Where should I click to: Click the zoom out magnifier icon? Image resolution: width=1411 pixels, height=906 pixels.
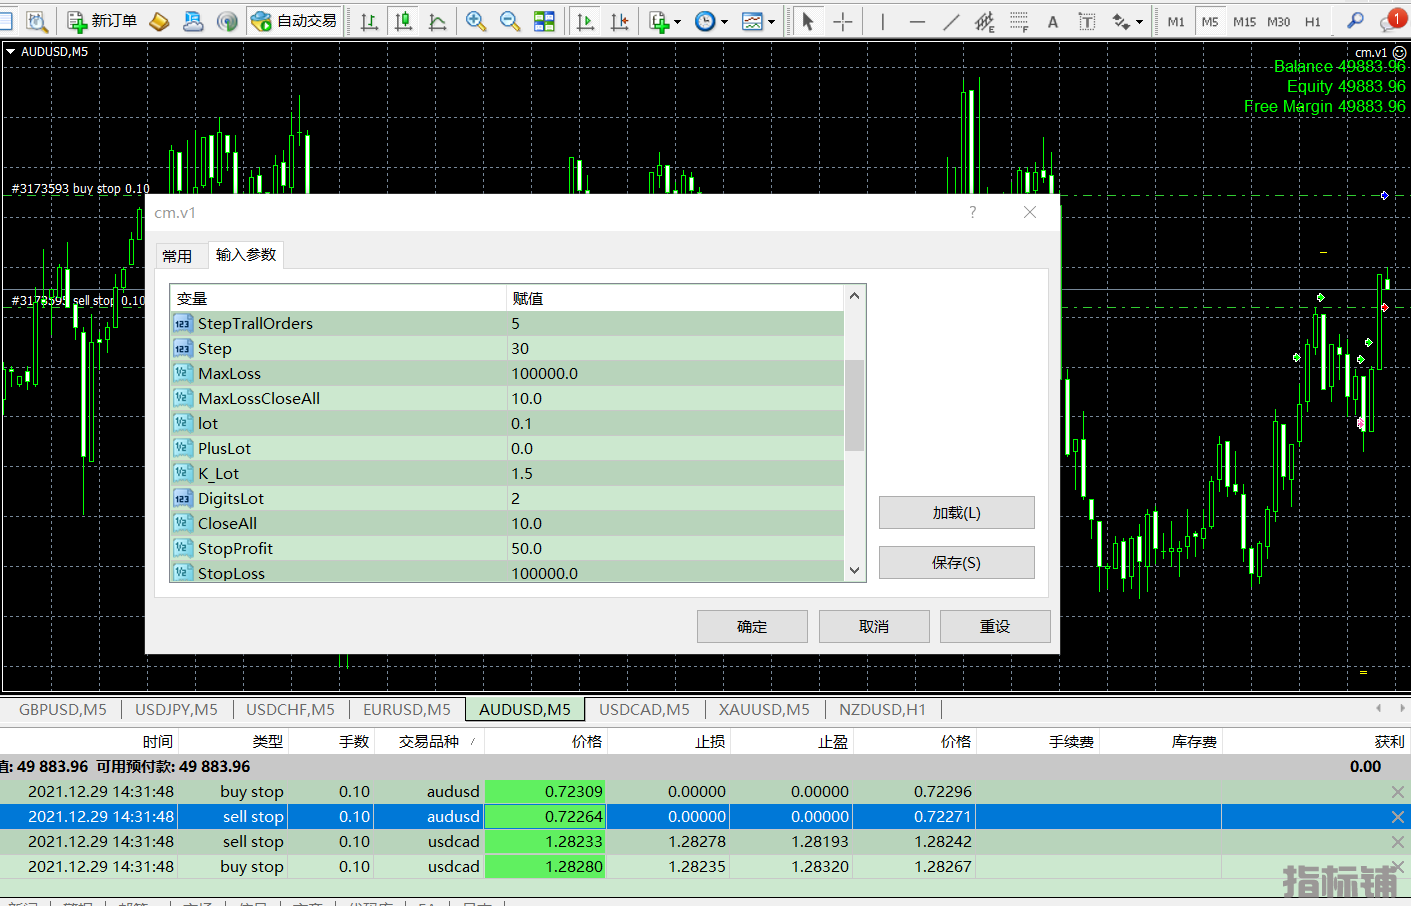coord(510,21)
